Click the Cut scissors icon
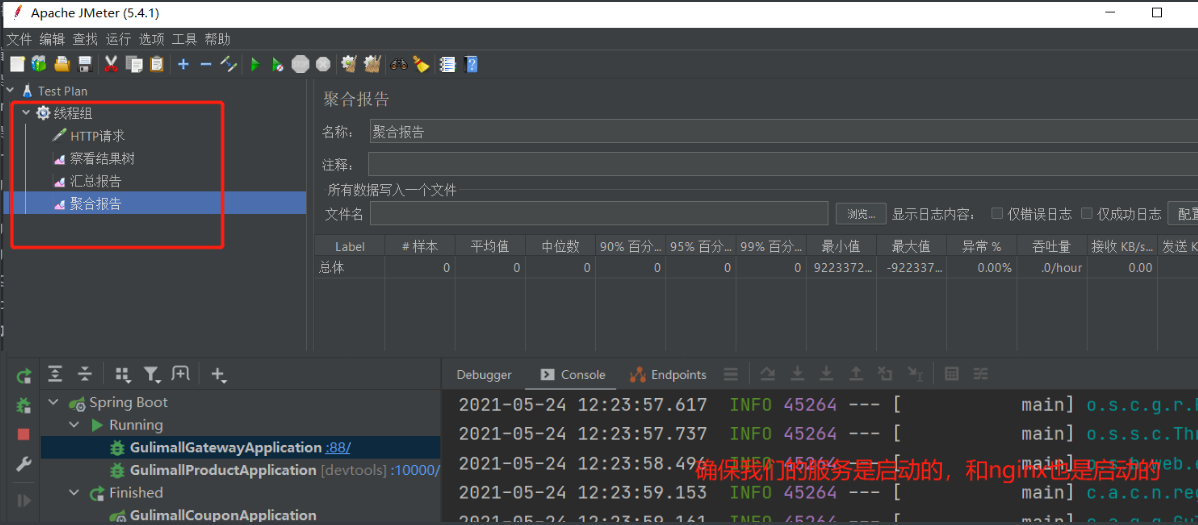The width and height of the screenshot is (1198, 525). [111, 64]
